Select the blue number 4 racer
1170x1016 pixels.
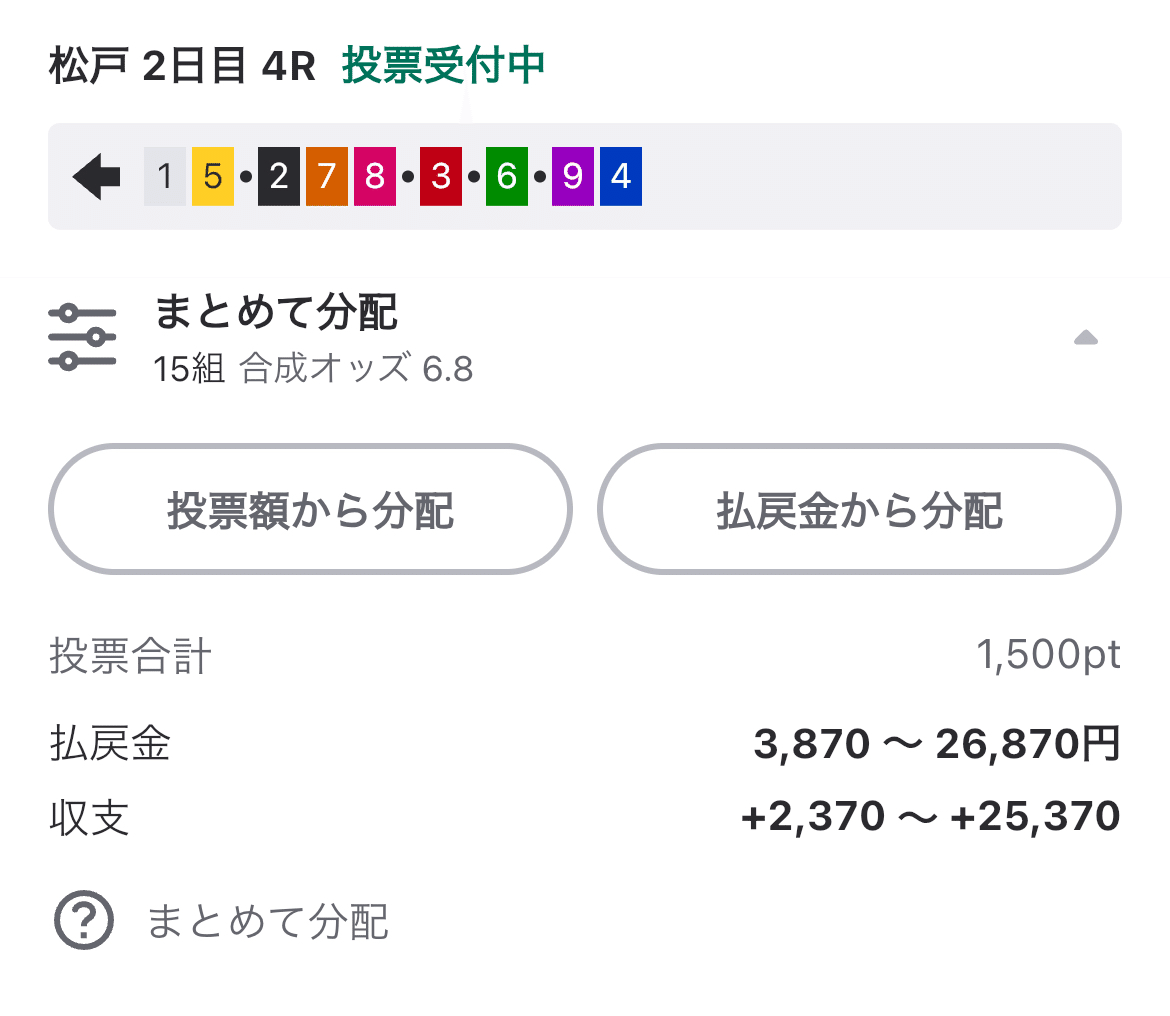pyautogui.click(x=620, y=176)
